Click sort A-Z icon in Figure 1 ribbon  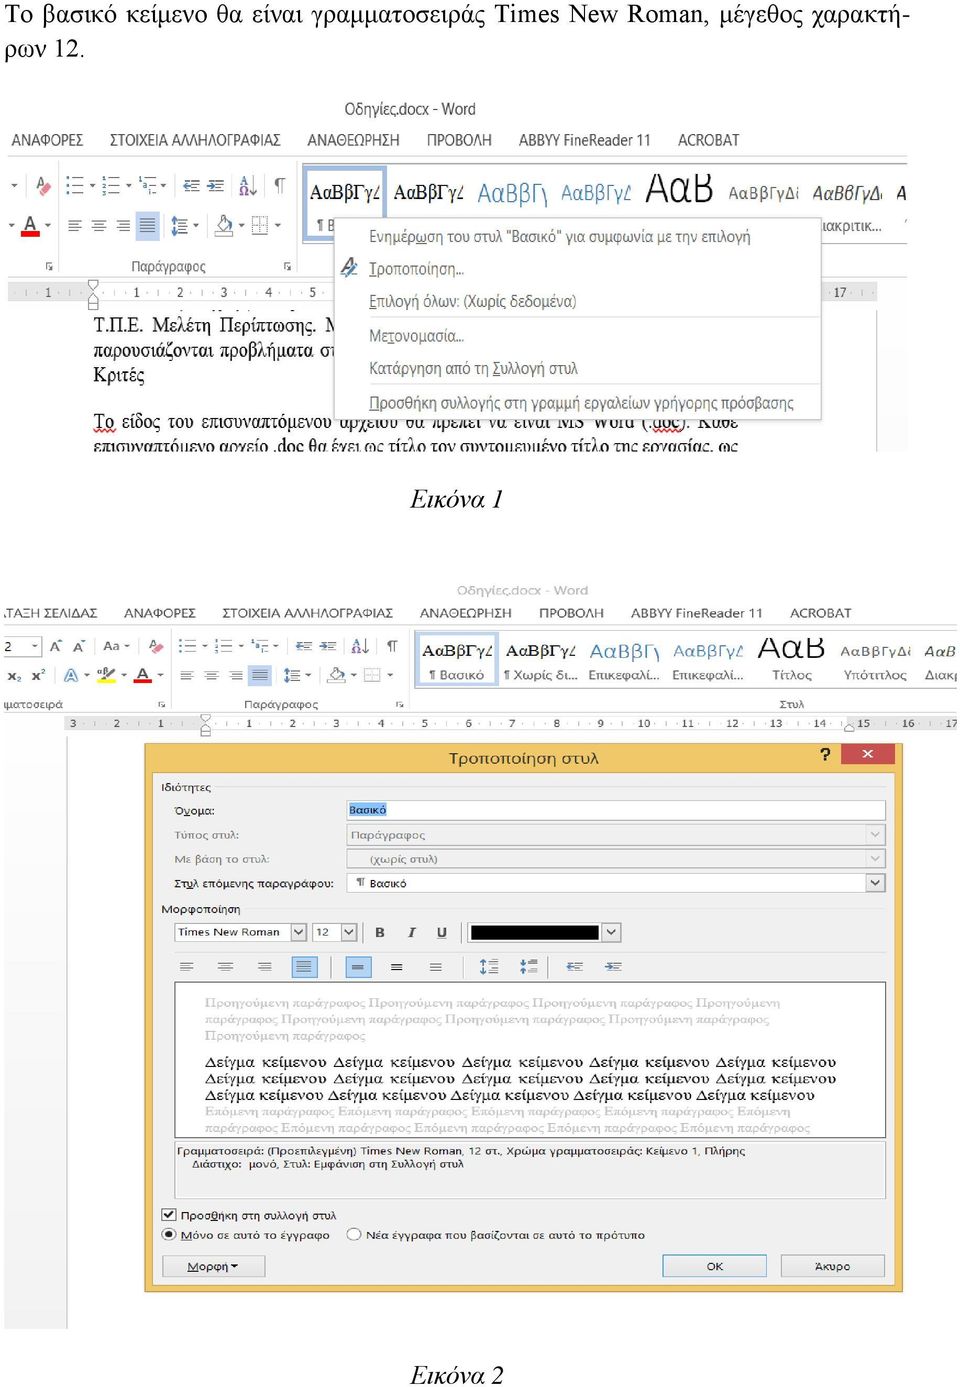247,185
